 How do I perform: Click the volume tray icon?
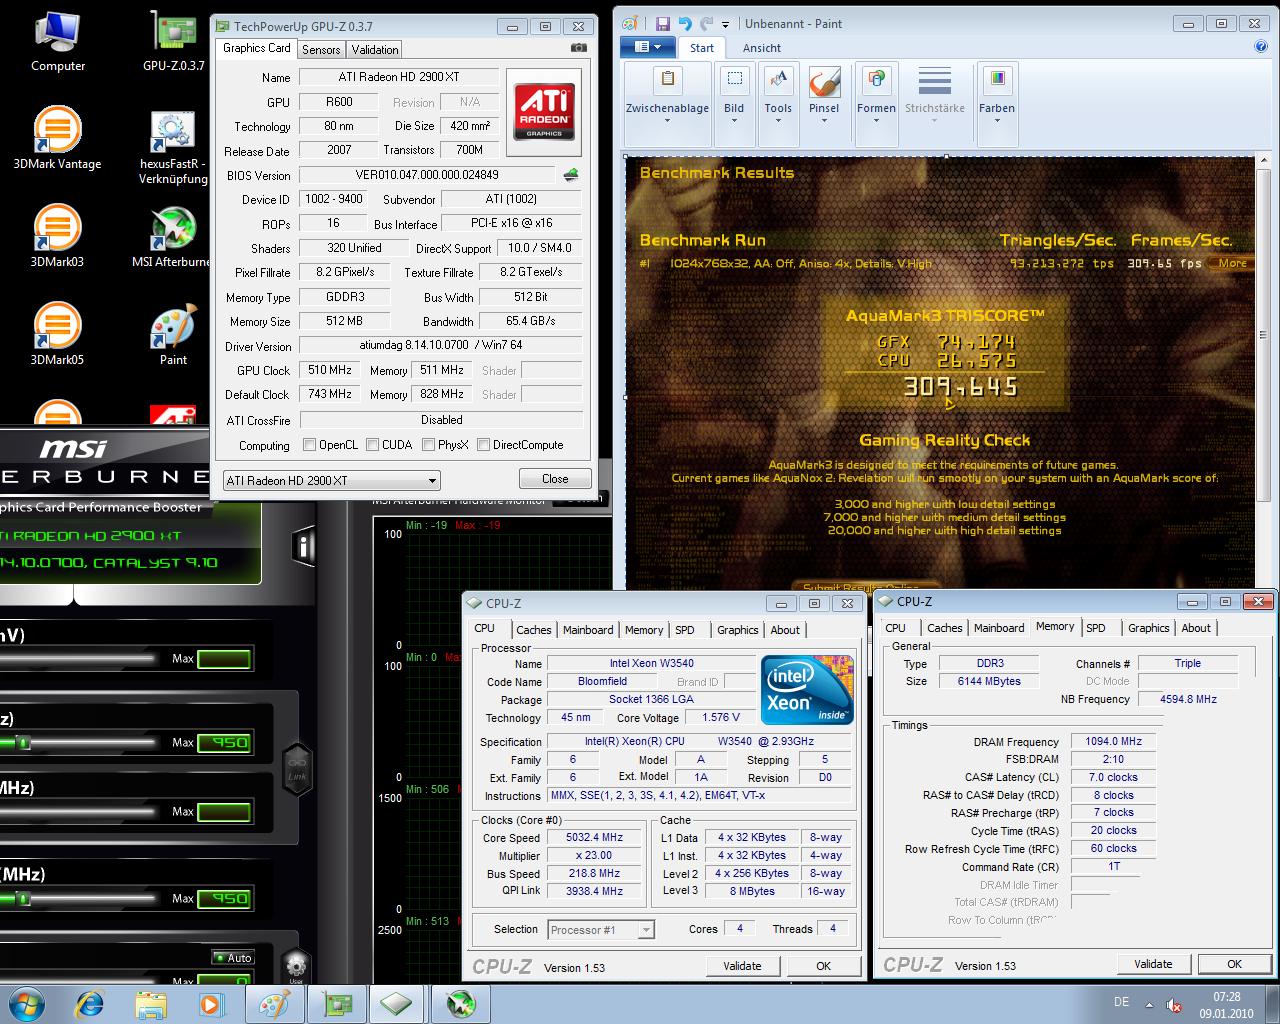[x=1174, y=1004]
